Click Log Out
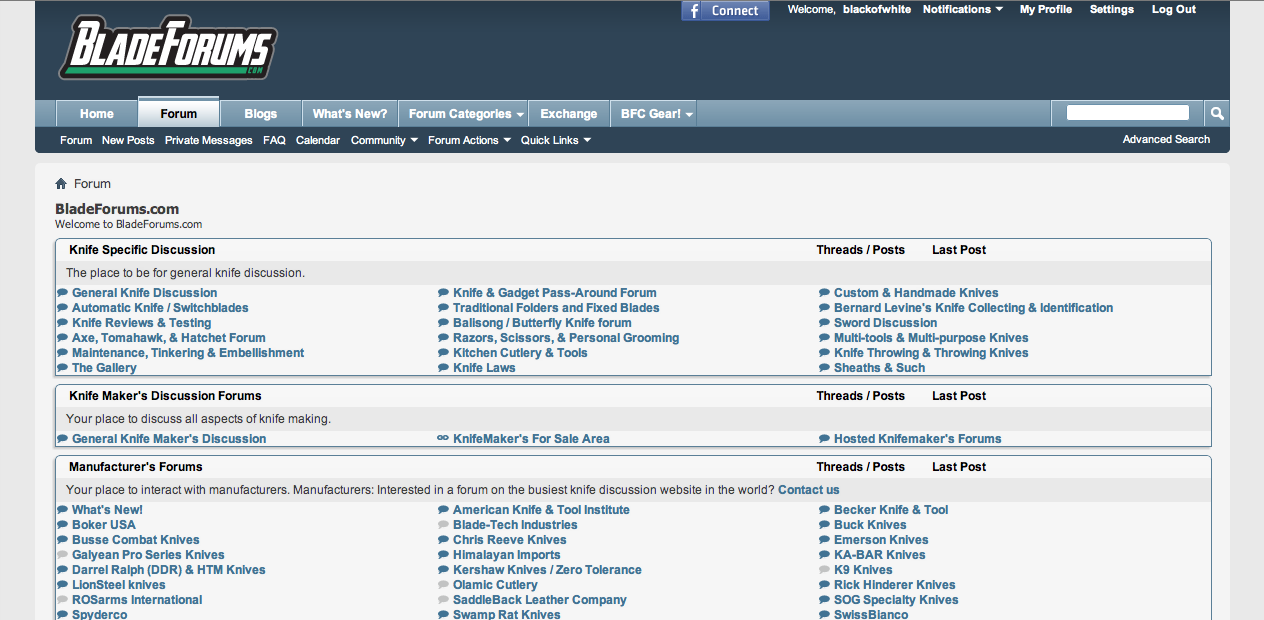 point(1174,10)
